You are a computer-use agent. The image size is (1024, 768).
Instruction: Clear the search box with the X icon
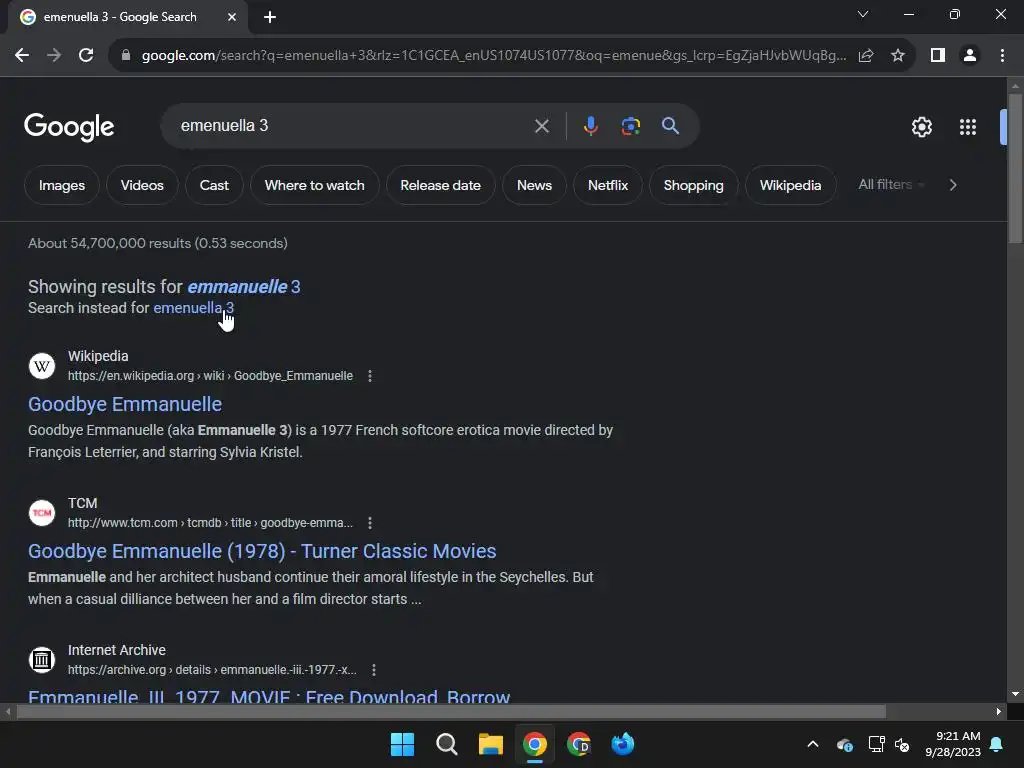pos(542,126)
